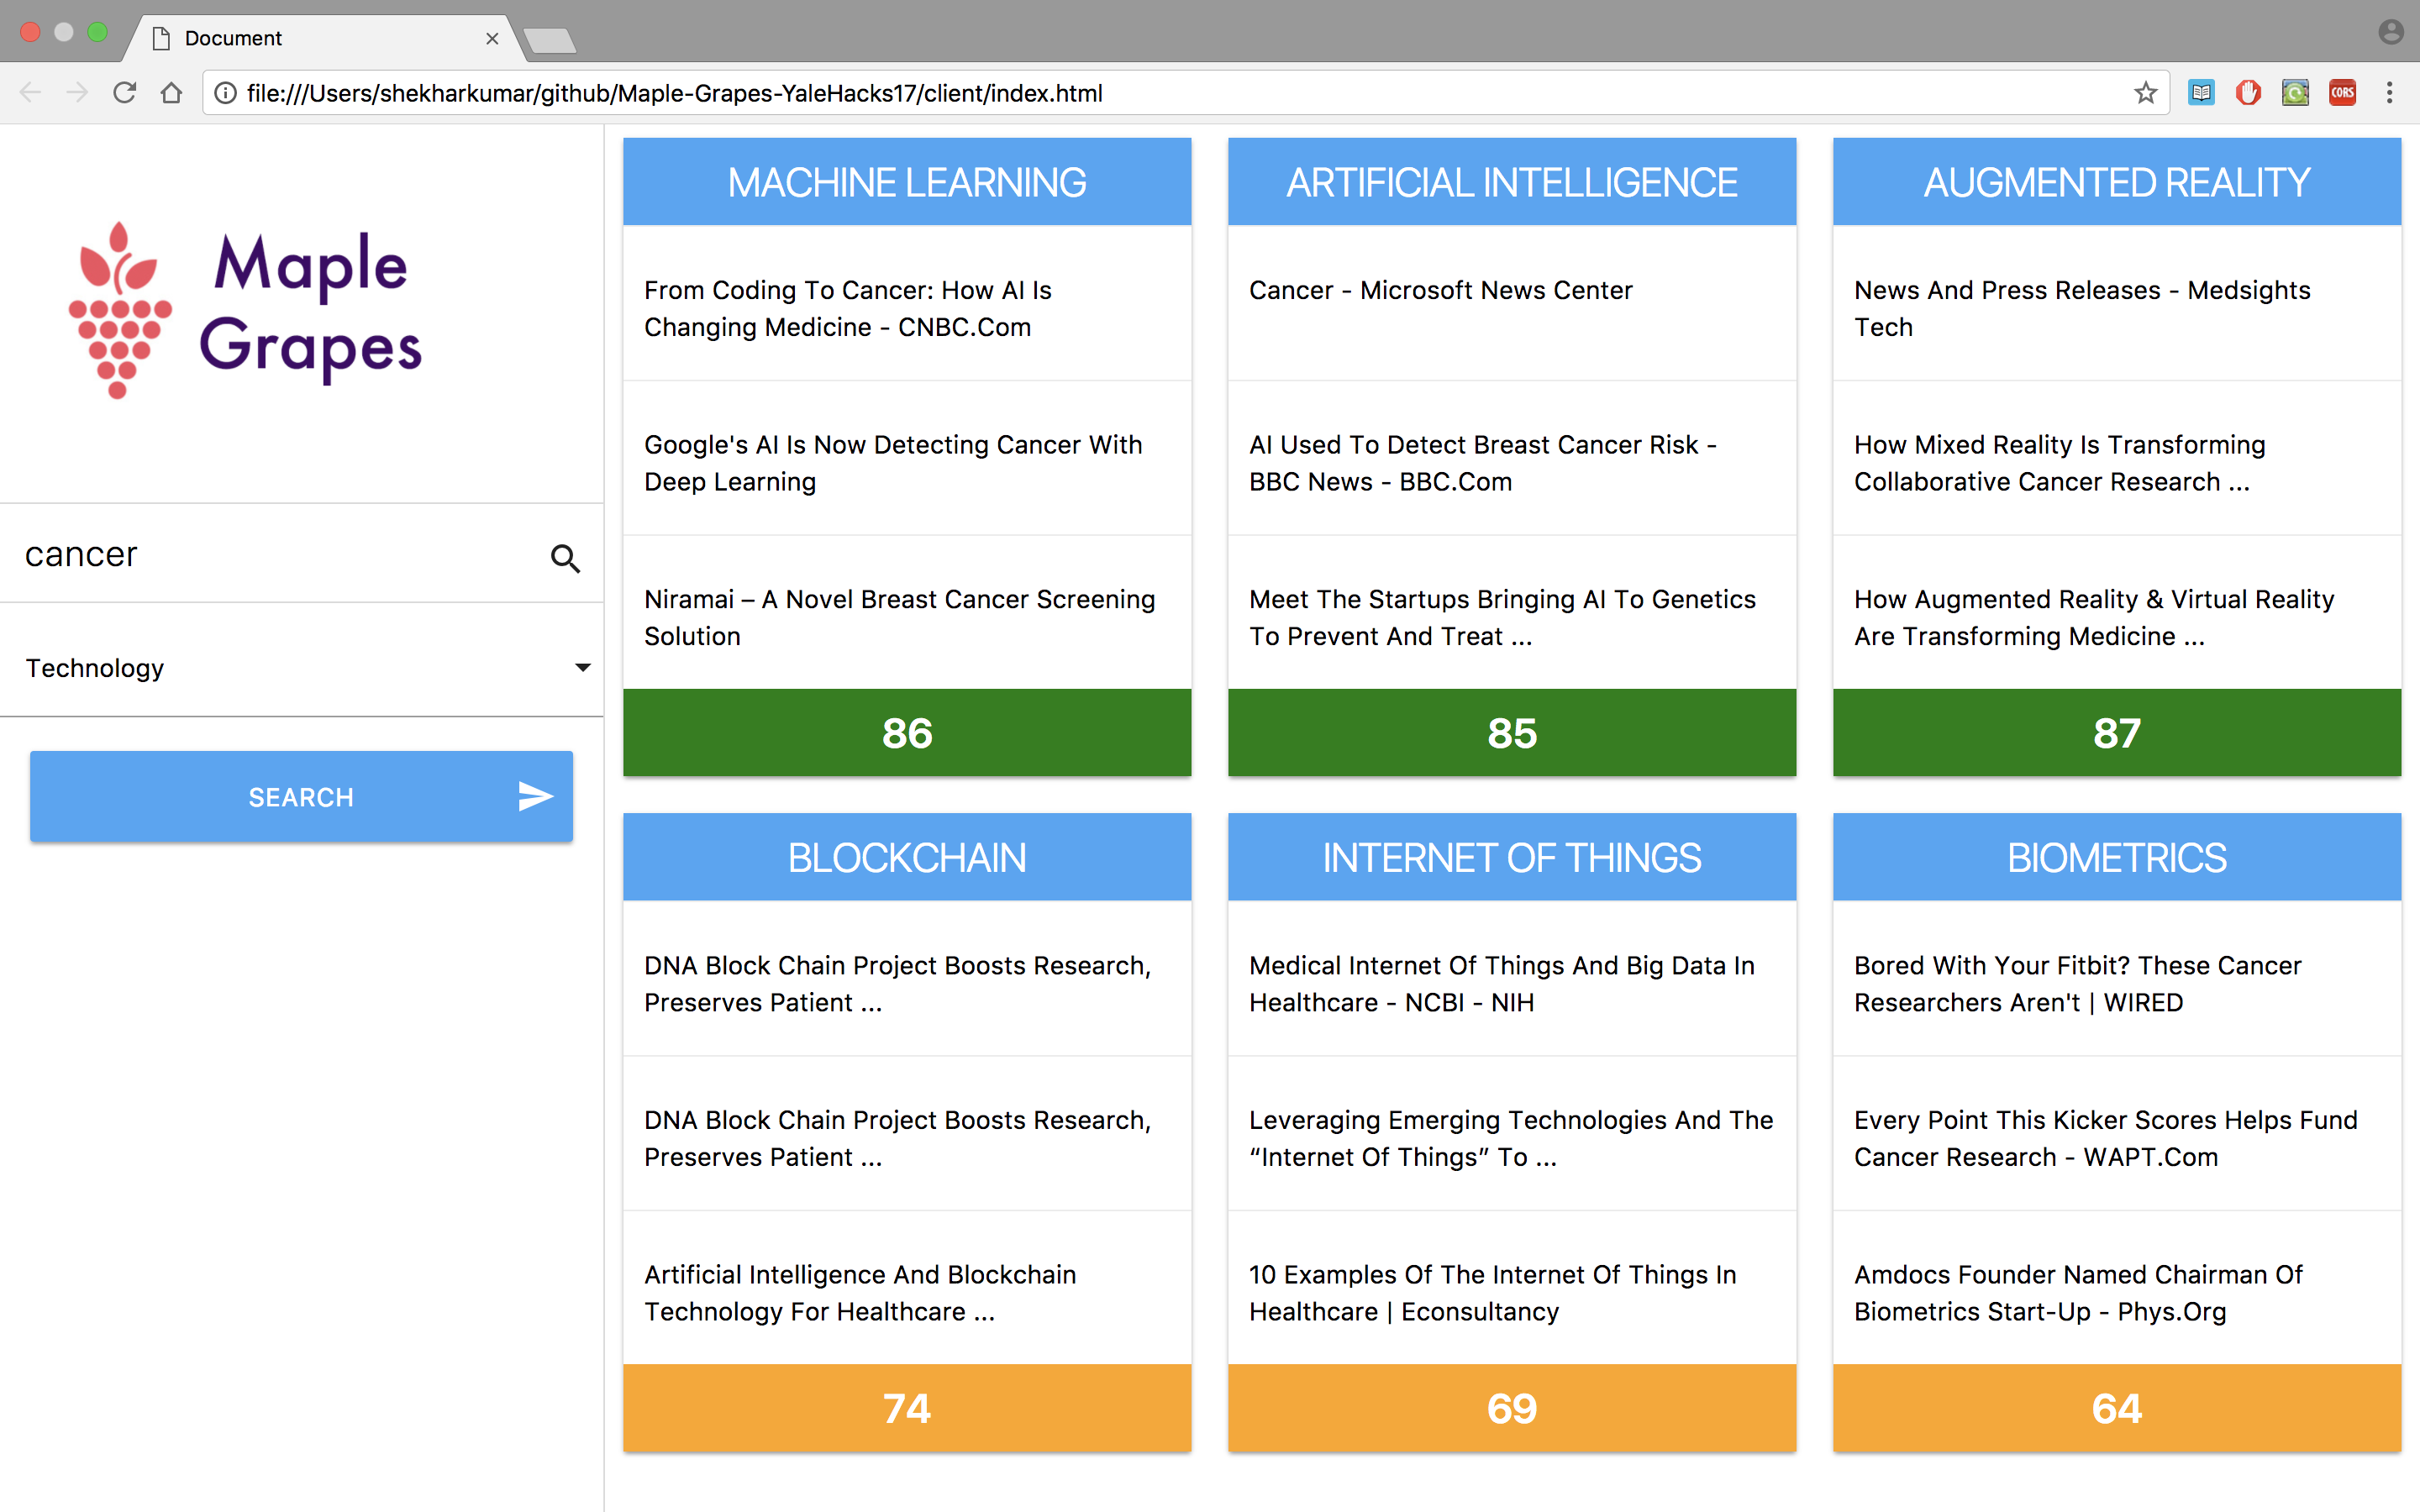Bookmark this page with the star icon
This screenshot has height=1512, width=2420.
tap(2144, 93)
